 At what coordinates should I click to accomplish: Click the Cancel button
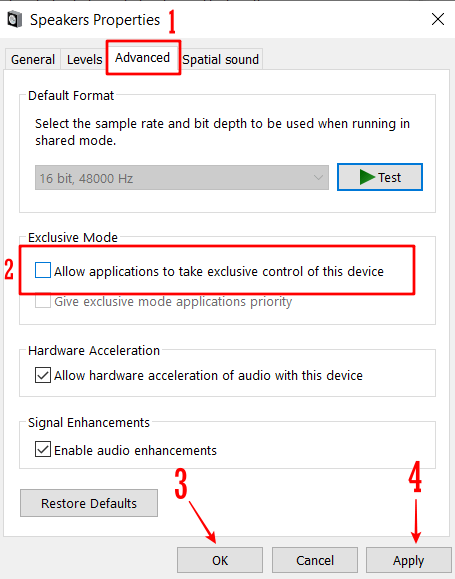click(x=315, y=560)
